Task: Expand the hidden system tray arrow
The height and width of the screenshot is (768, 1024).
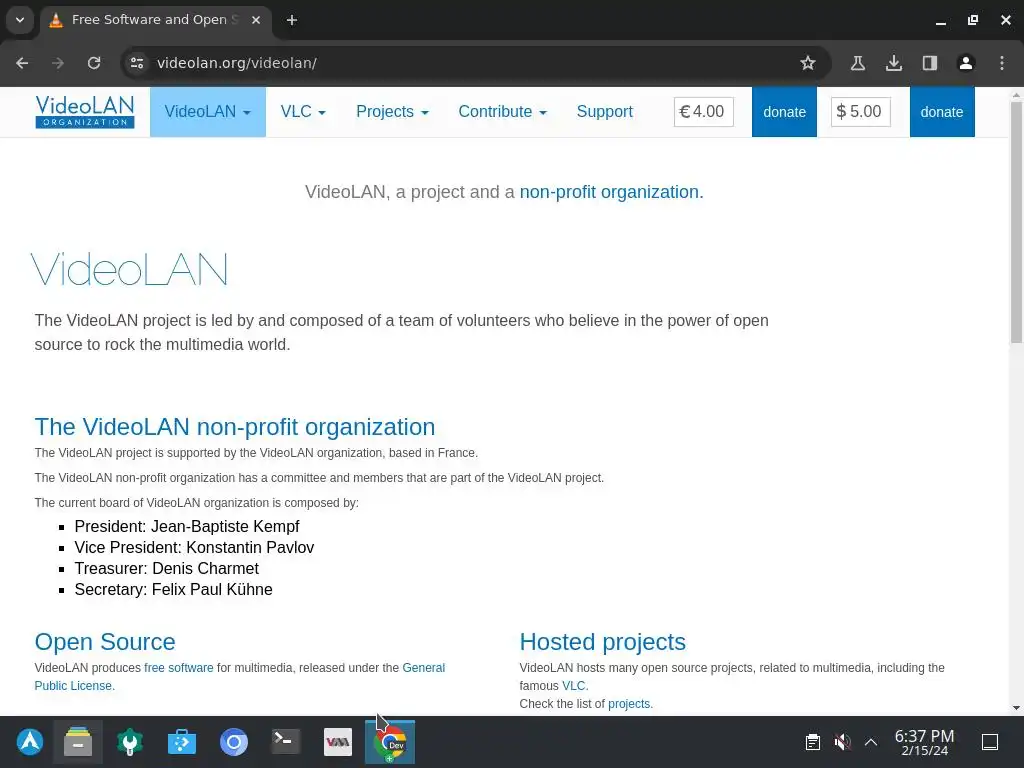Action: pos(871,742)
